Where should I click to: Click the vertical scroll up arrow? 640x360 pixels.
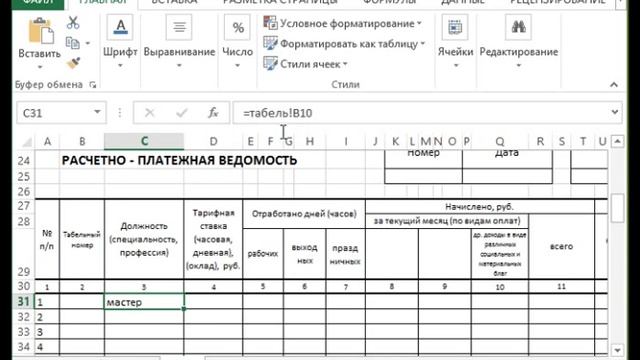click(618, 142)
